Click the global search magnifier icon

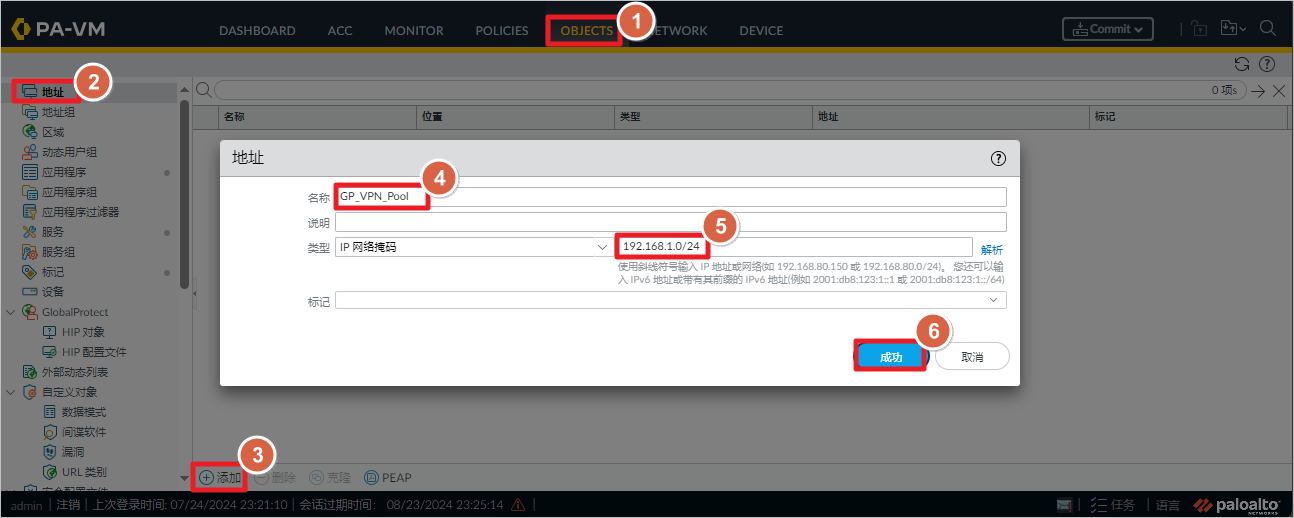coord(1268,29)
